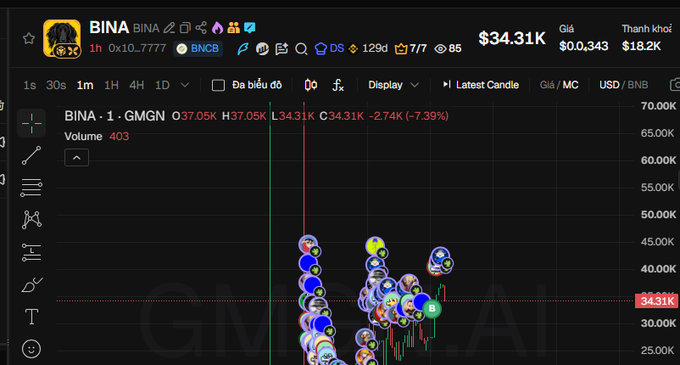Click the green B buy marker

tap(432, 309)
